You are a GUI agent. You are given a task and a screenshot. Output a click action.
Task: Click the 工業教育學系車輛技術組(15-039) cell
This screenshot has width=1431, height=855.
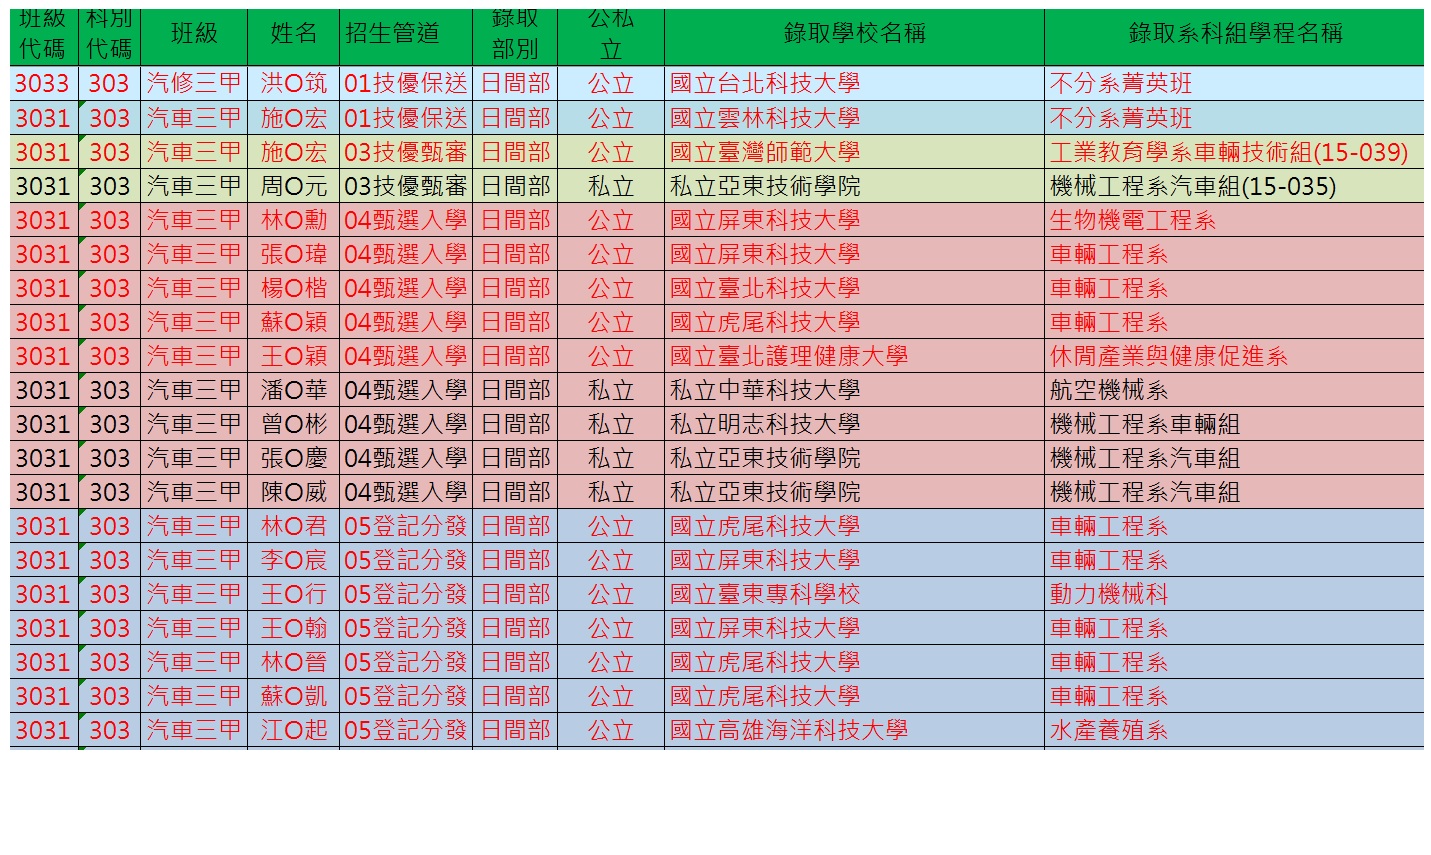point(1229,152)
